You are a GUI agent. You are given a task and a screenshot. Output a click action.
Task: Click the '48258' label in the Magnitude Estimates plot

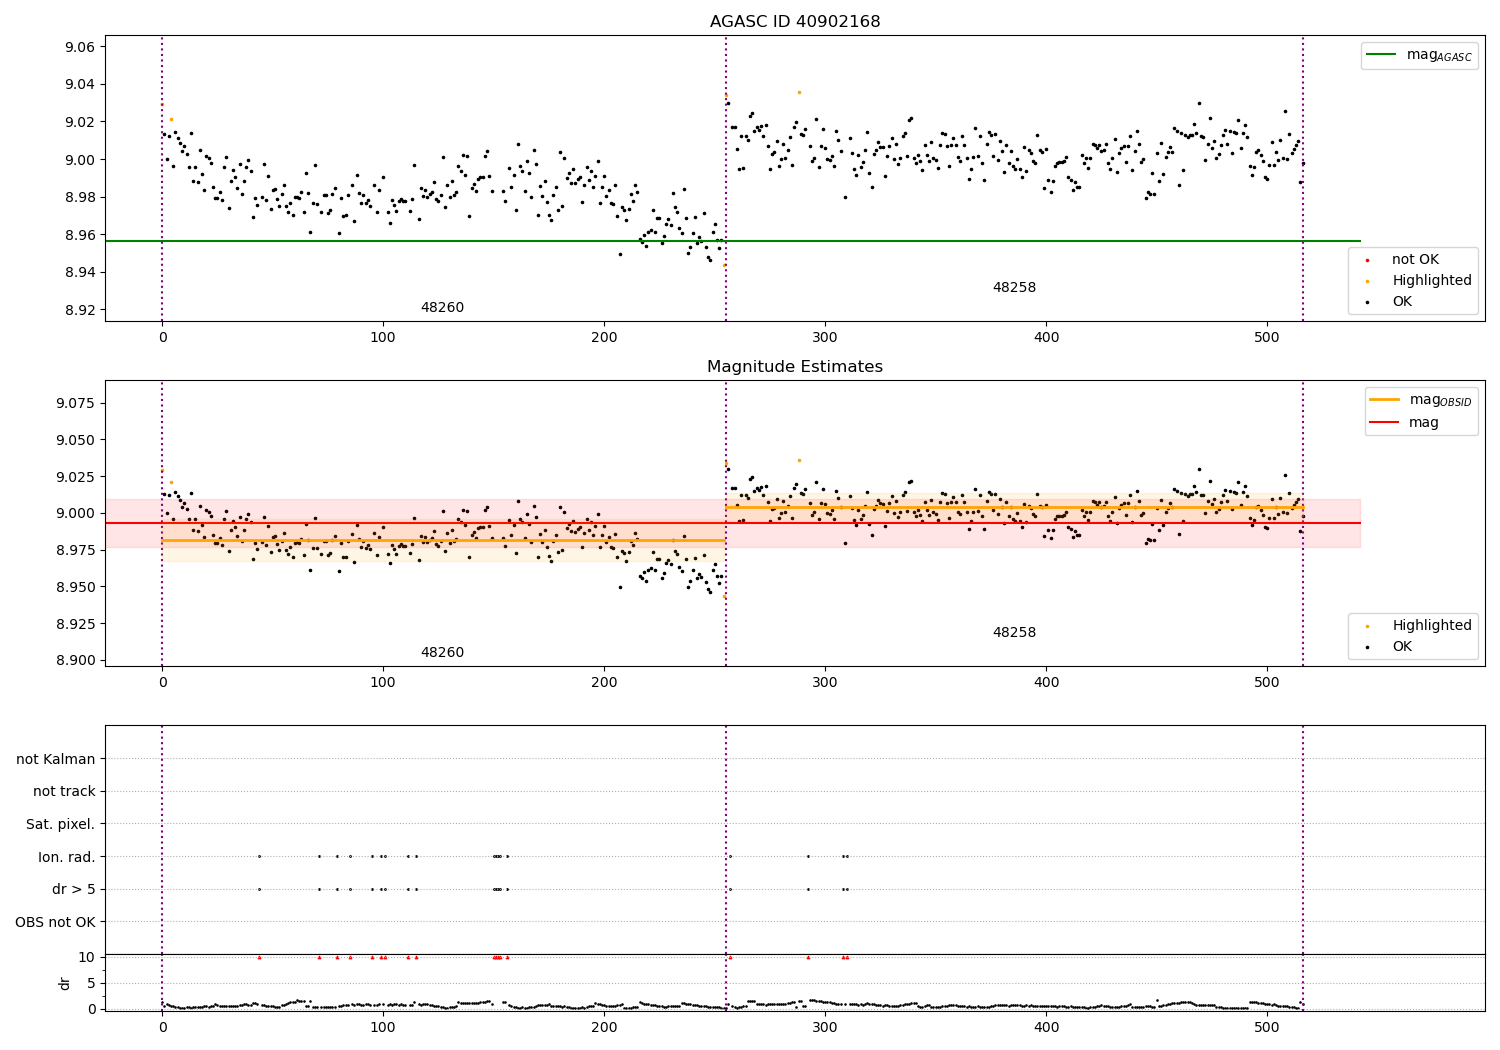[1014, 633]
